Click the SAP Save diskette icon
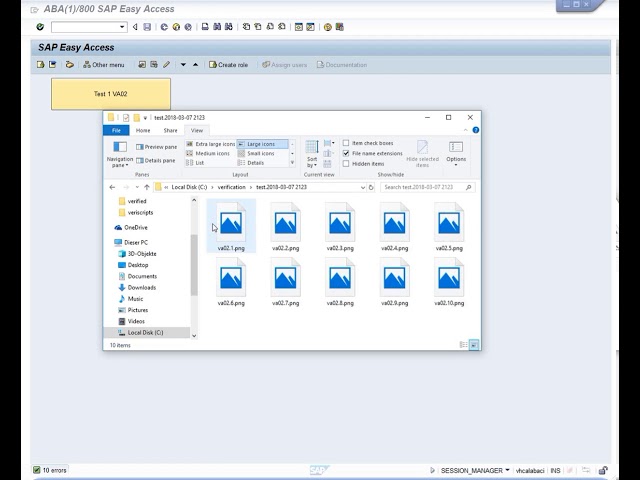This screenshot has height=480, width=640. click(x=147, y=27)
